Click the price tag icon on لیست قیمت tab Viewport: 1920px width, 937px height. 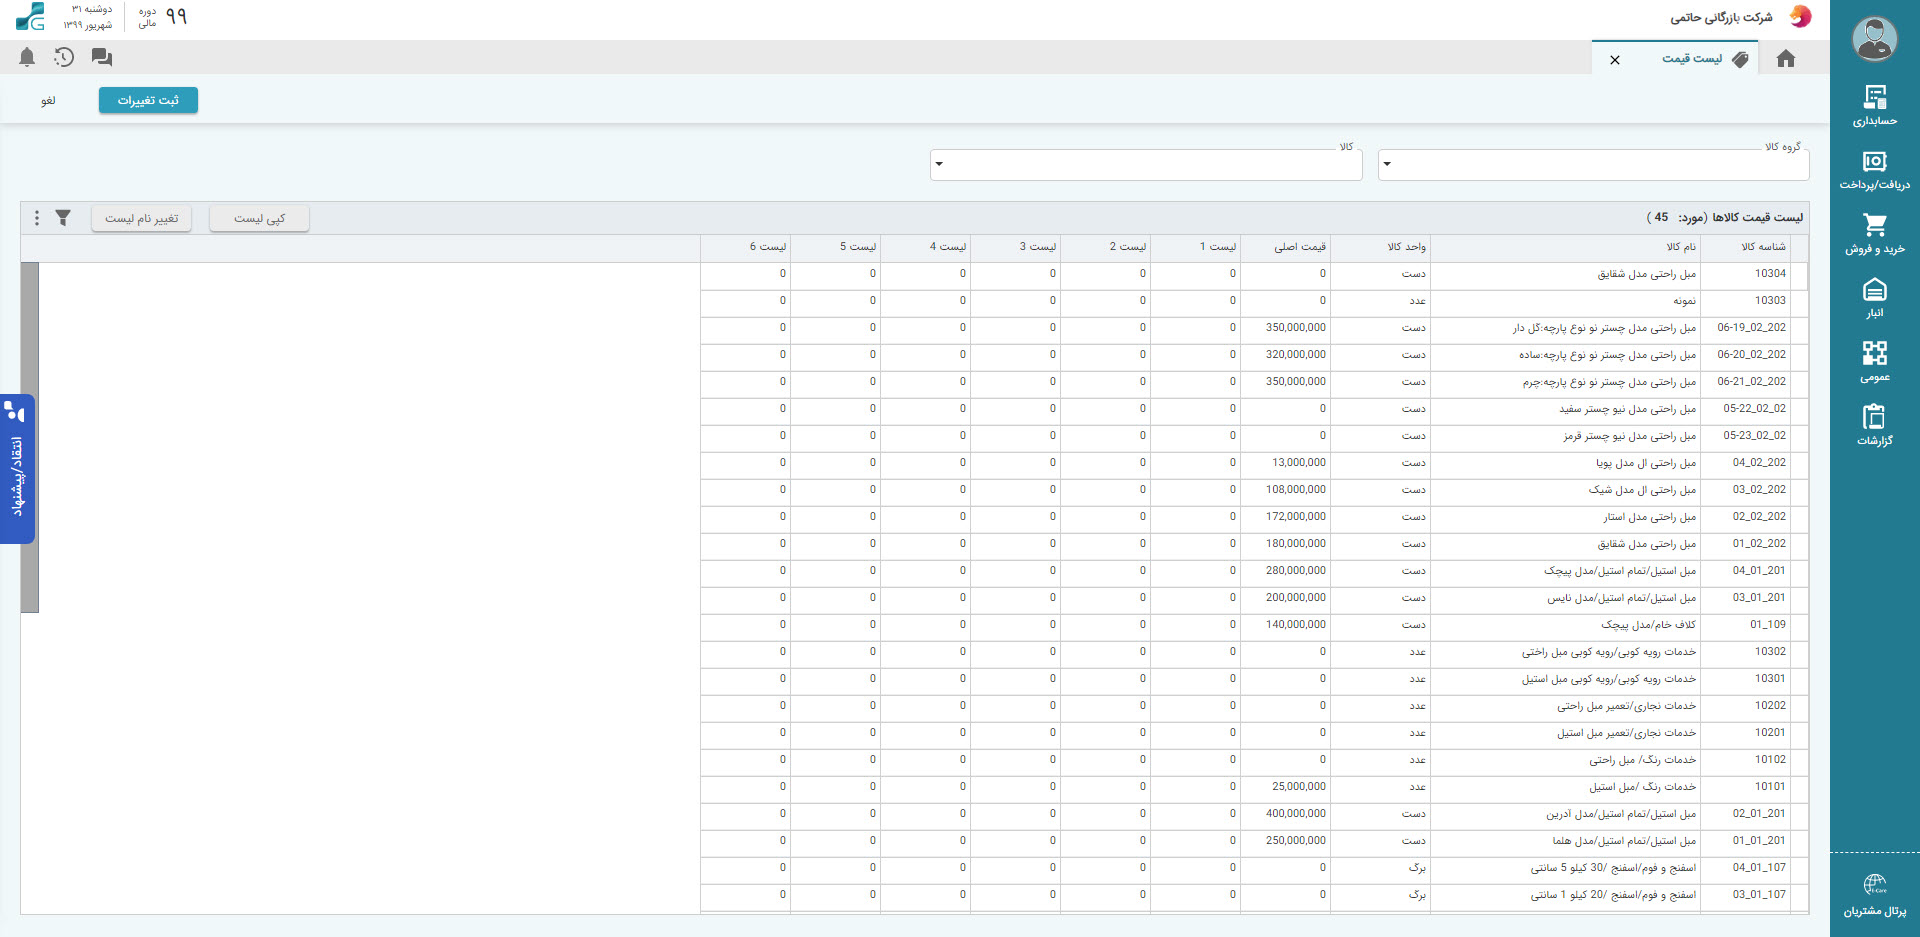1740,59
